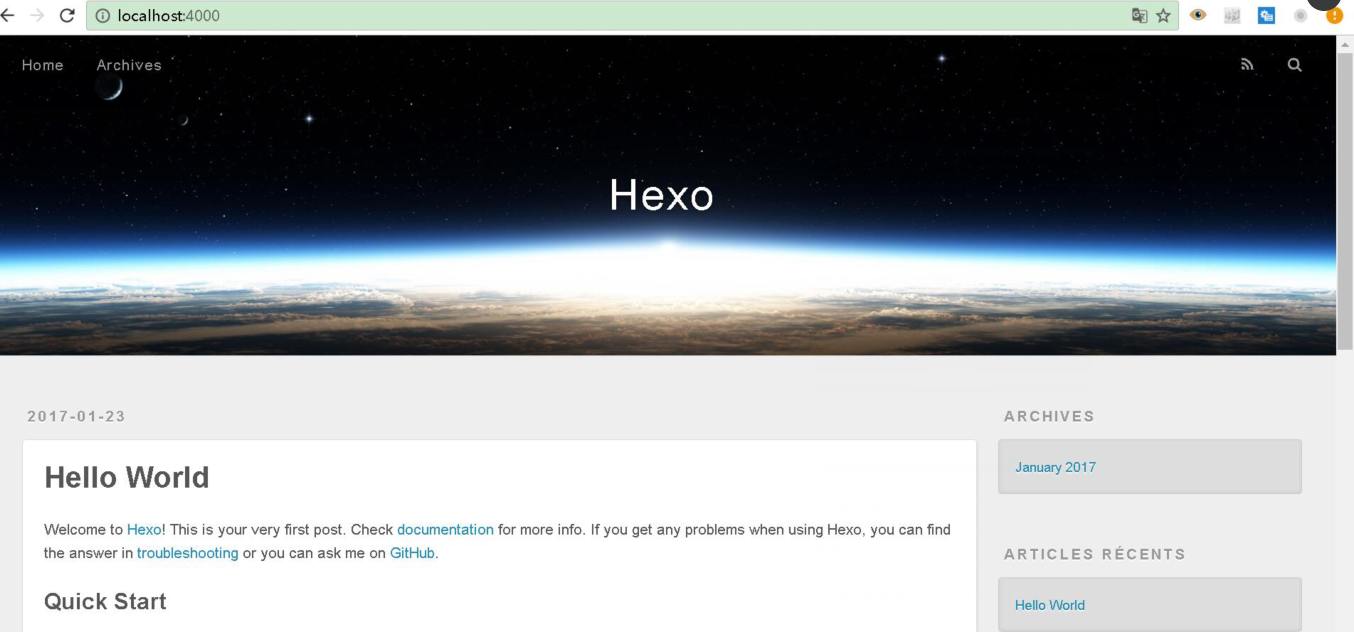Viewport: 1354px width, 632px height.
Task: Follow the documentation link
Action: [x=445, y=530]
